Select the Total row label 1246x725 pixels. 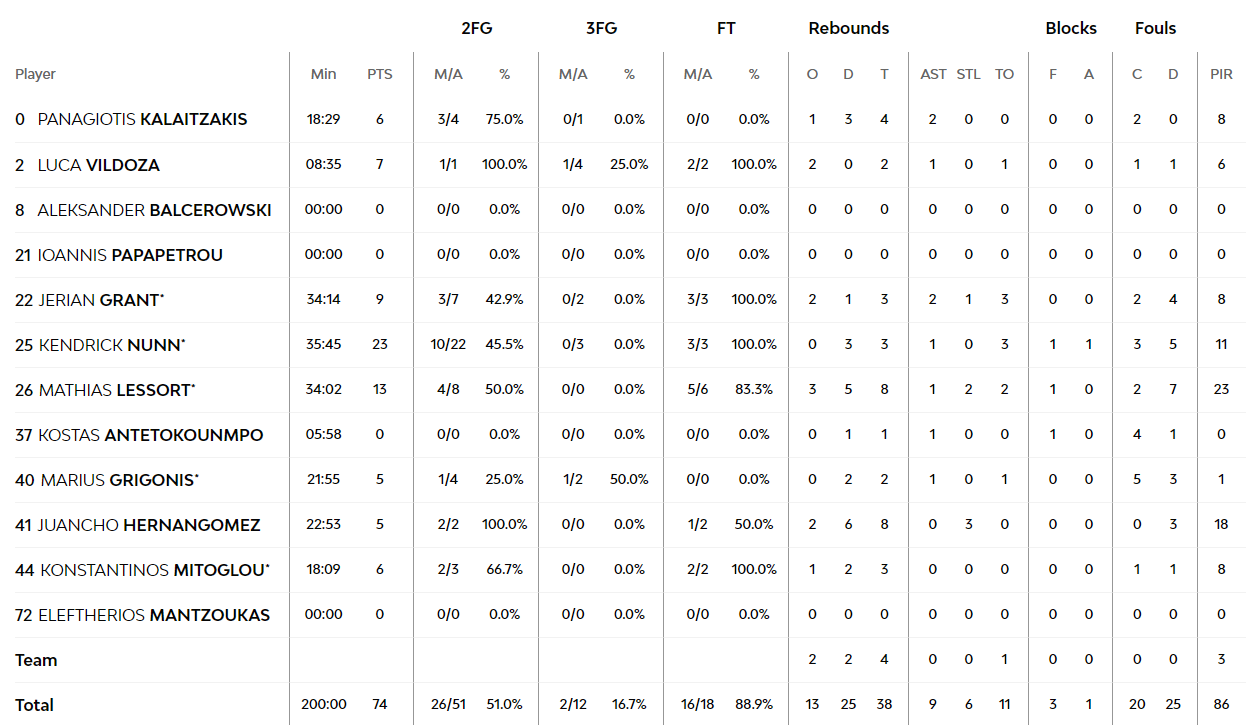(x=34, y=705)
